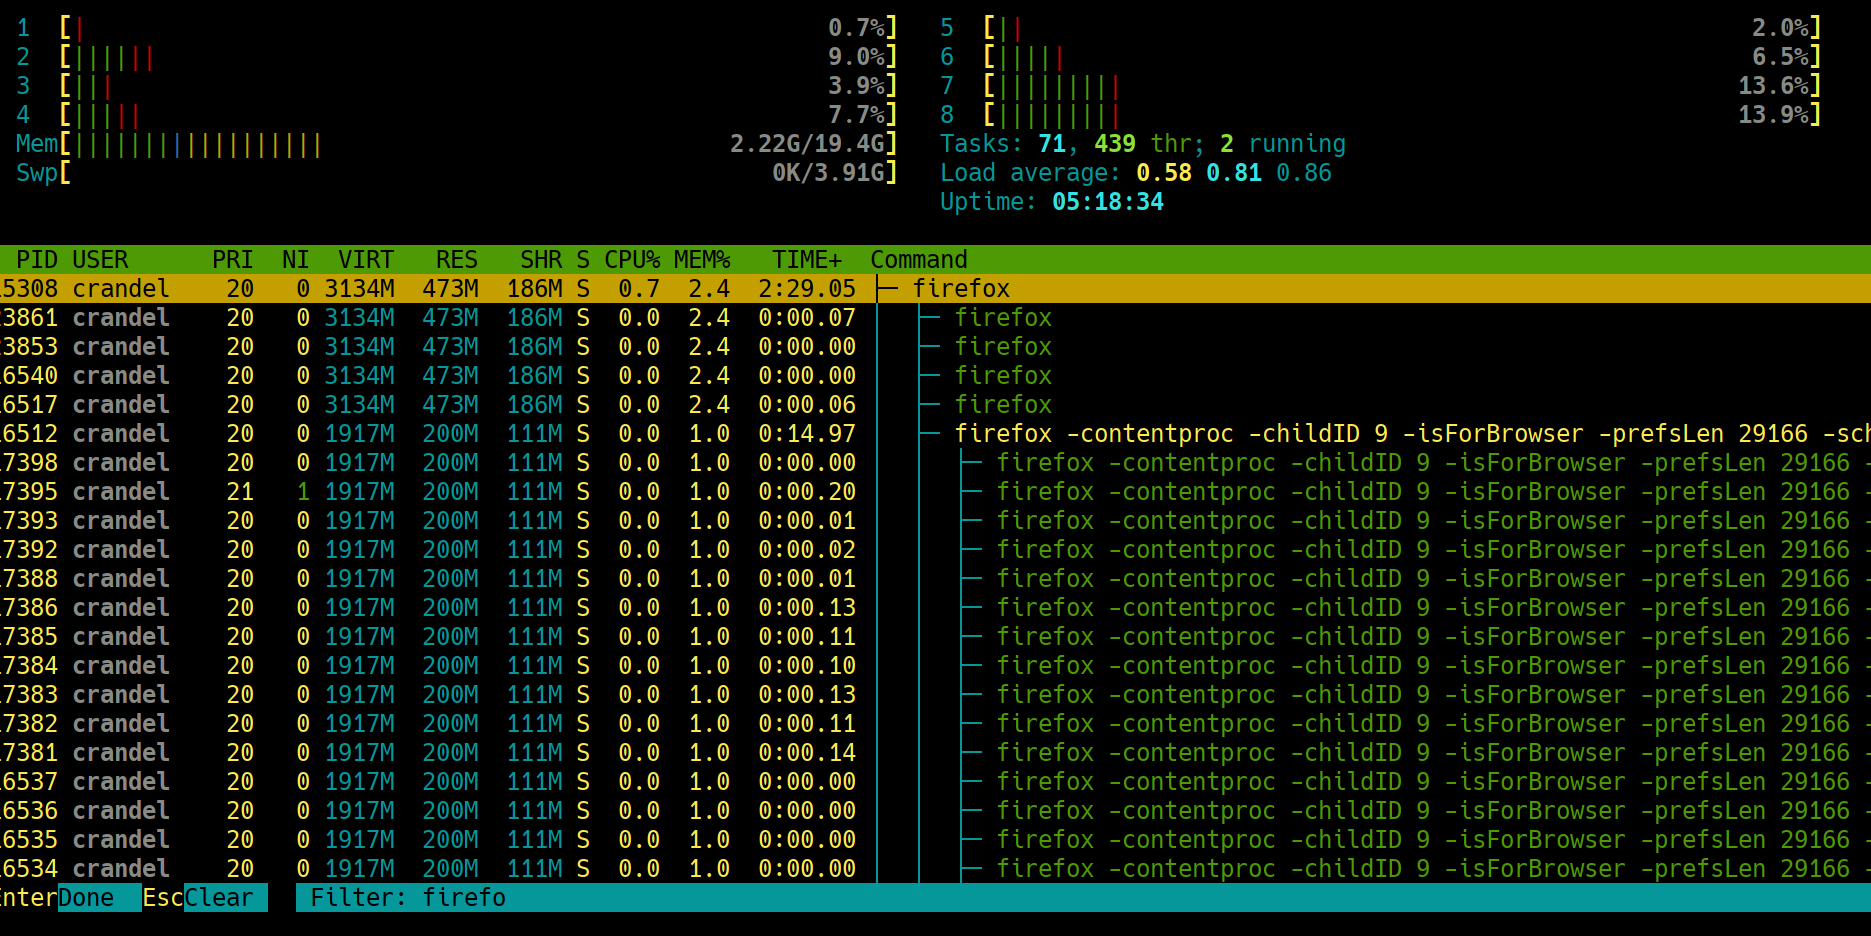Image resolution: width=1871 pixels, height=936 pixels.
Task: Select the contentproc row with PID ending 7398
Action: [x=935, y=463]
